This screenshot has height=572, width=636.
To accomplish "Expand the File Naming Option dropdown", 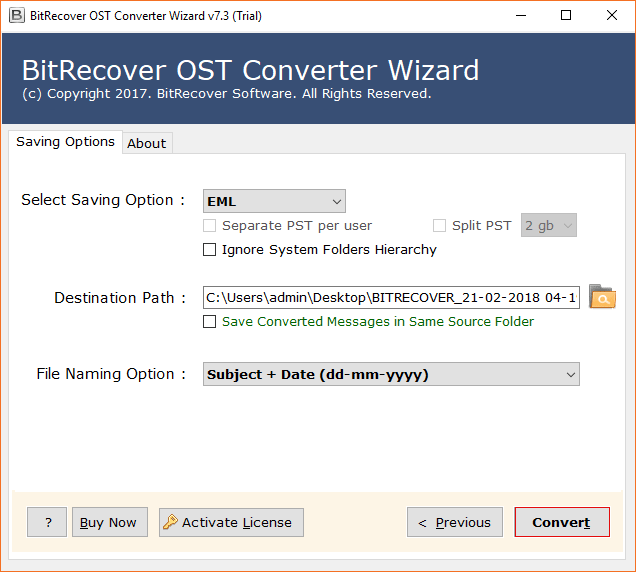I will point(391,374).
